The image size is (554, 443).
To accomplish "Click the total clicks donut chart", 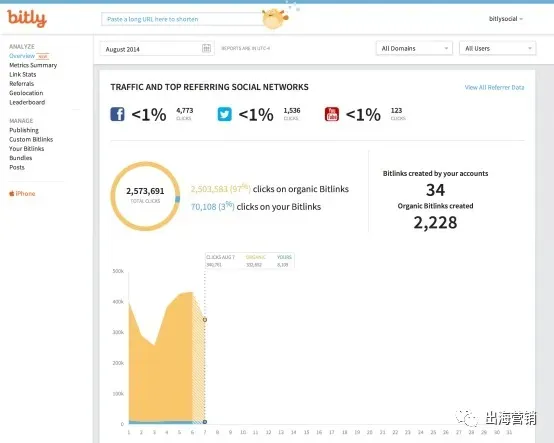I will coord(145,196).
